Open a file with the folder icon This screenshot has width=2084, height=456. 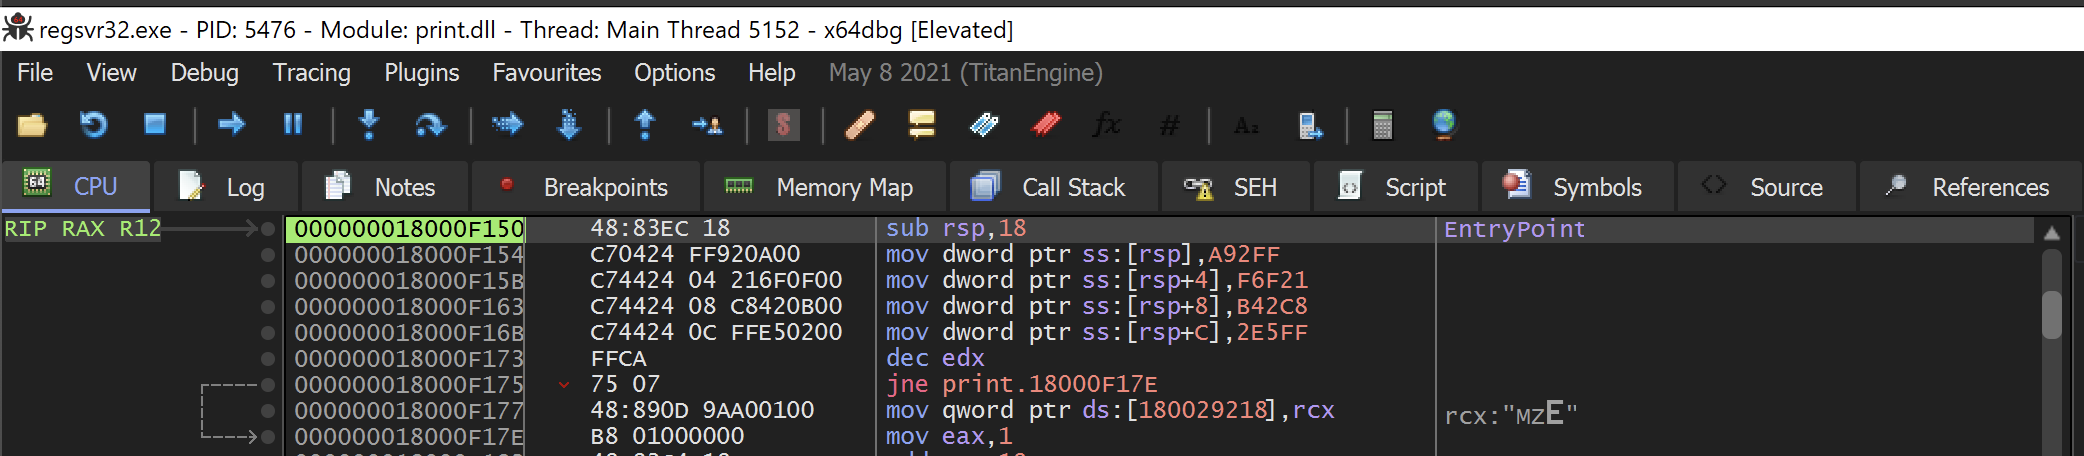tap(32, 125)
